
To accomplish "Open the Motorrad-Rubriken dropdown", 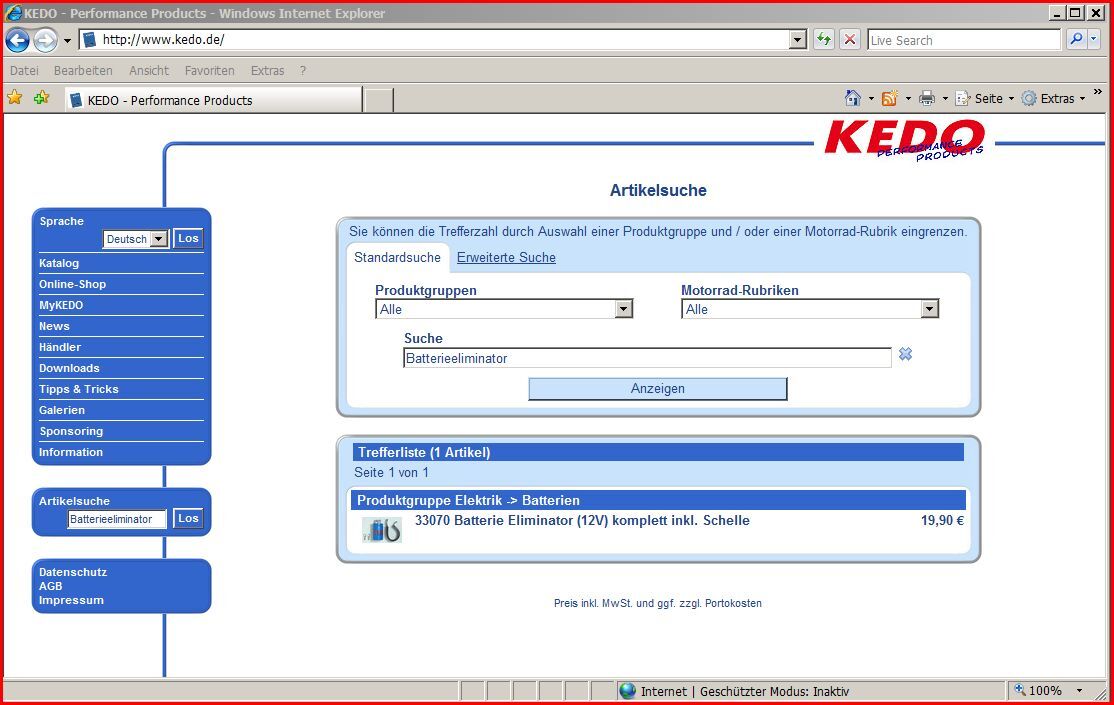I will [x=930, y=309].
